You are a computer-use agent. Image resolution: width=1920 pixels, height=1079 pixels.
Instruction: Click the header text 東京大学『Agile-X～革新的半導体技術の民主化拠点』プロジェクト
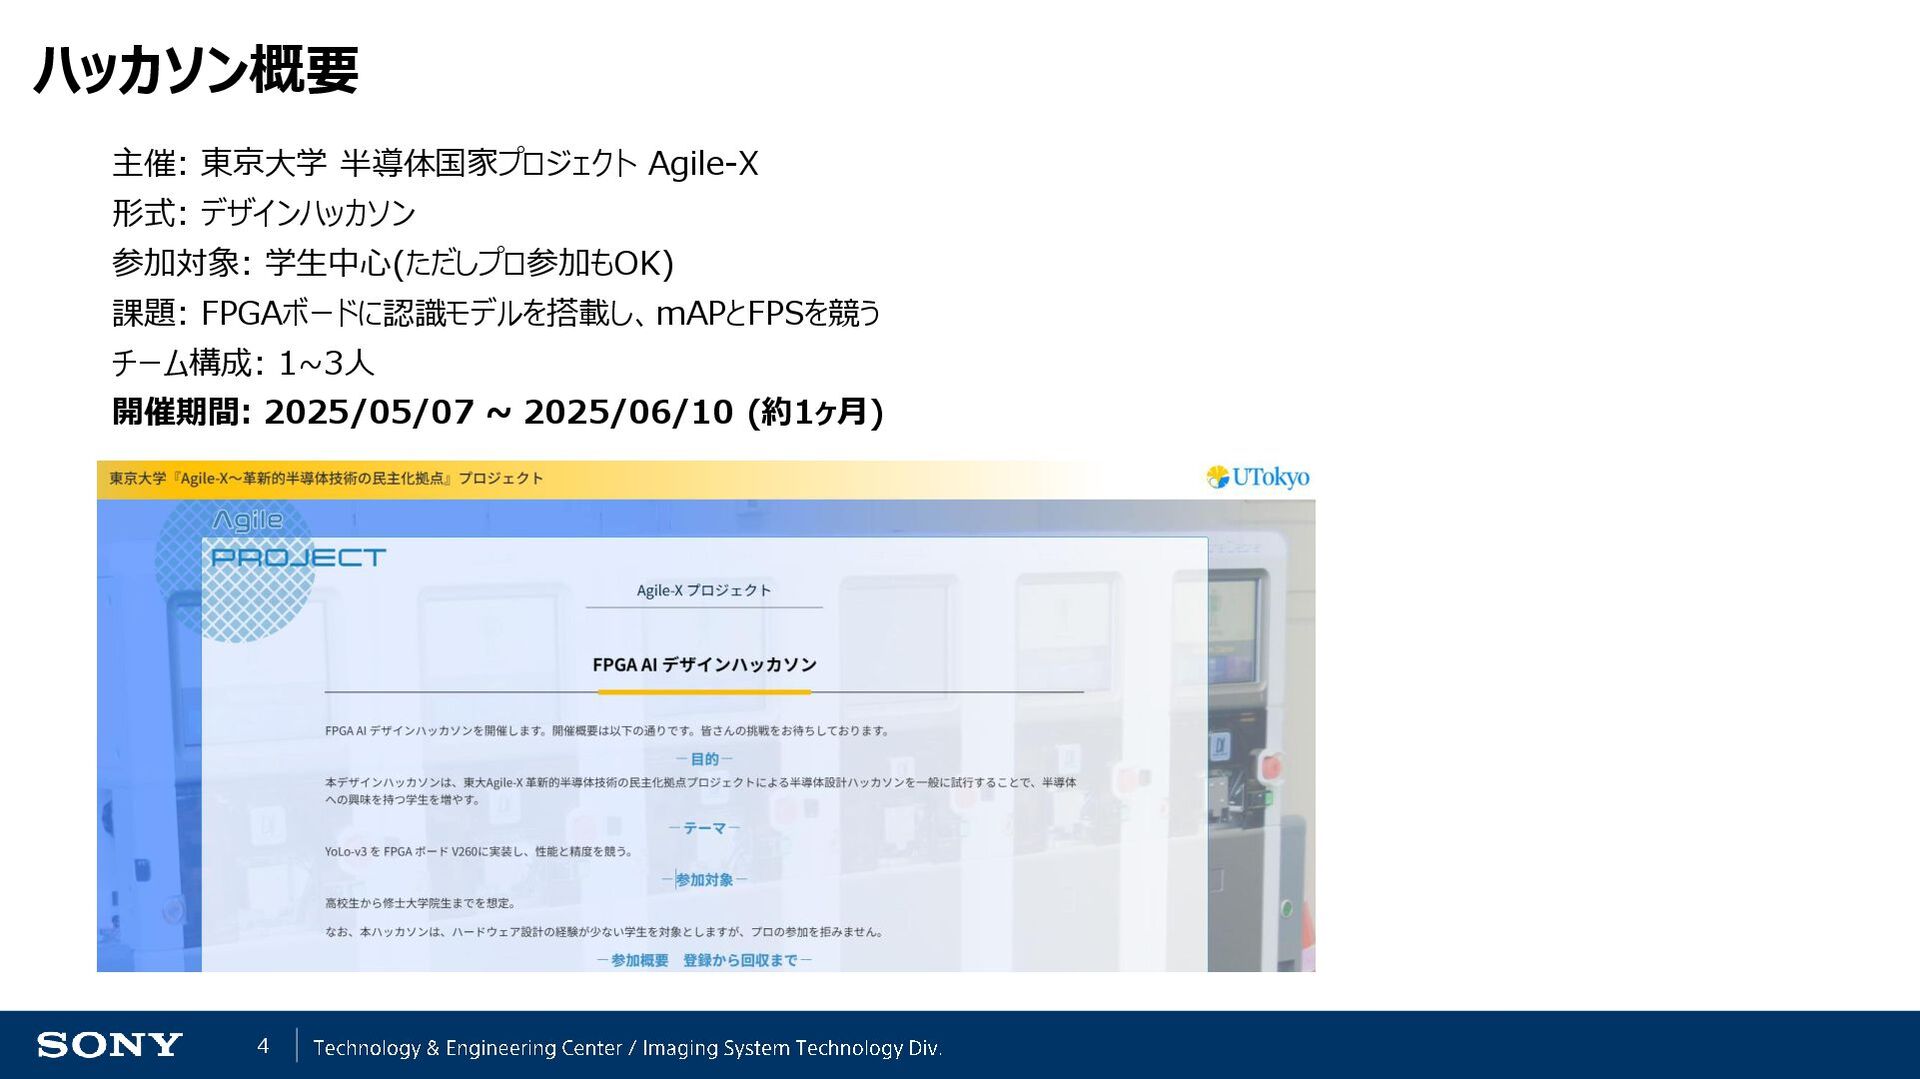click(326, 478)
